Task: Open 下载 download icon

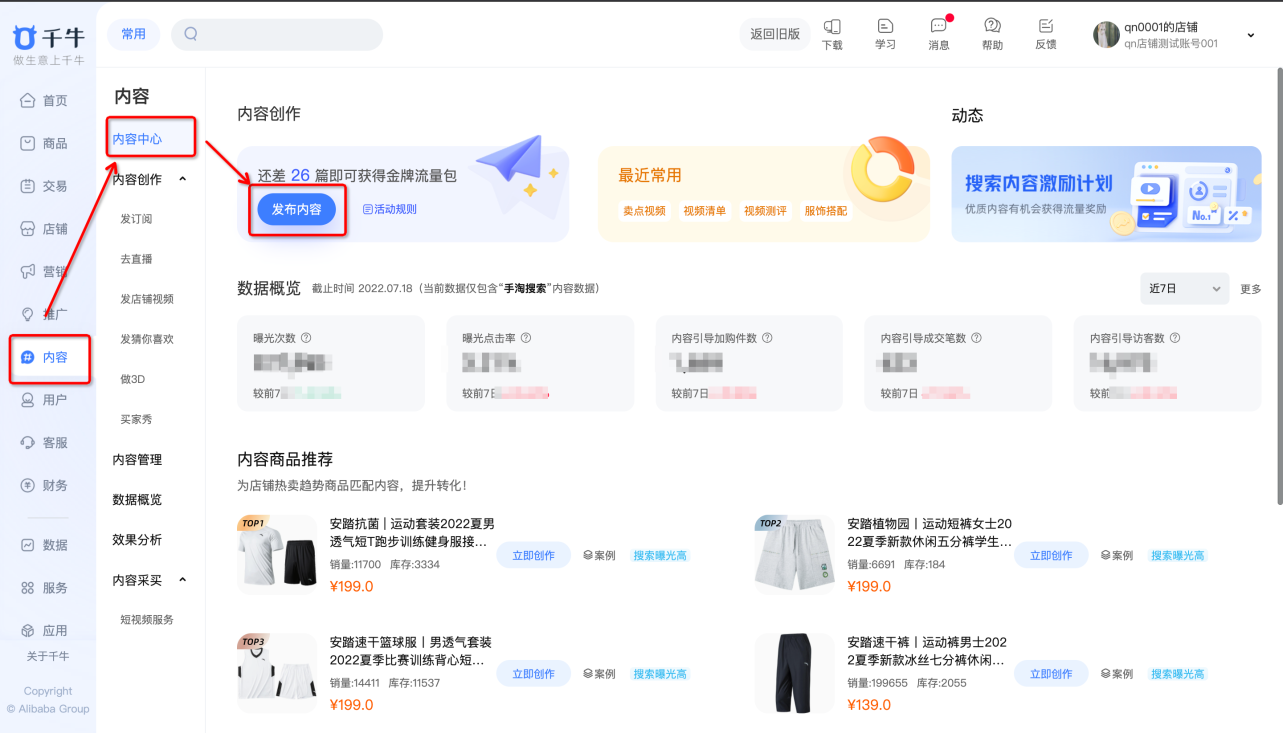Action: [832, 34]
